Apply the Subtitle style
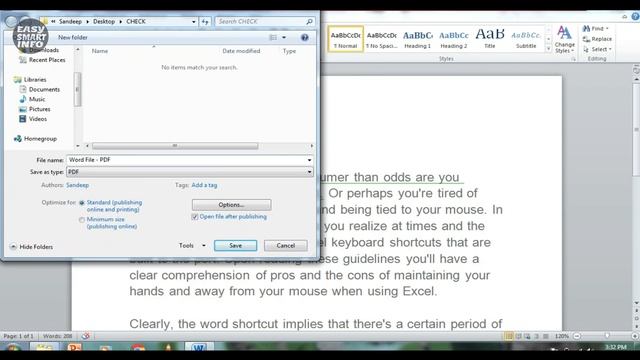This screenshot has height=360, width=640. coord(526,39)
